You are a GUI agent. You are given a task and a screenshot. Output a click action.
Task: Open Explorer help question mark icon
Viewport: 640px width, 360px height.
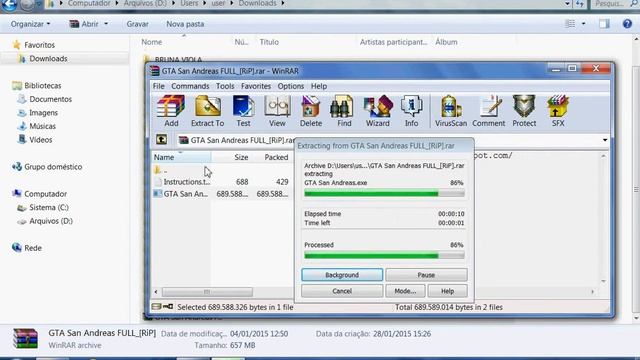627,24
